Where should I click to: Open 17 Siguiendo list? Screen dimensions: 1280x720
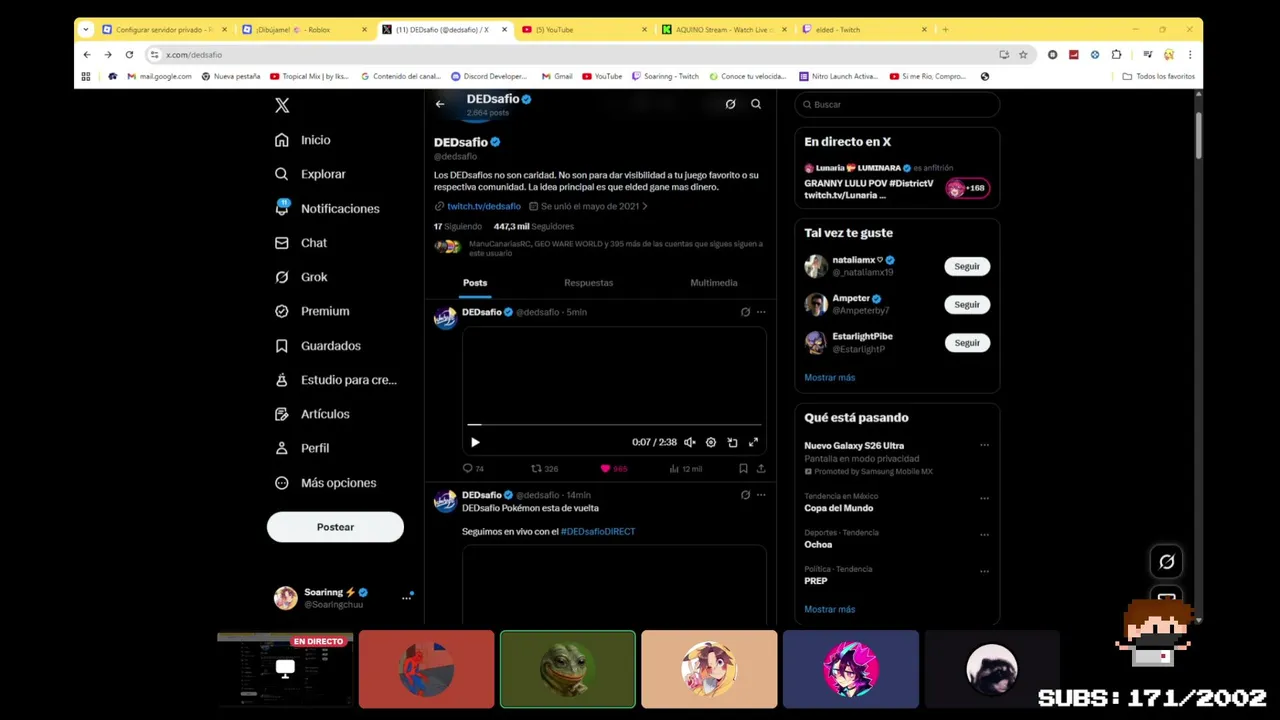pos(457,226)
